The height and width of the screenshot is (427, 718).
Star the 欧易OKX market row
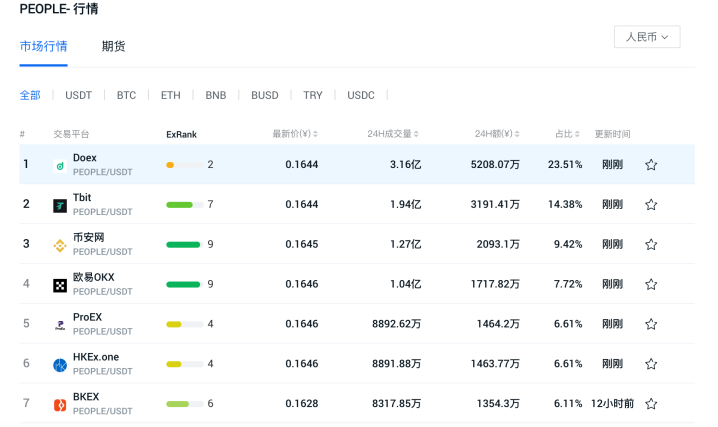point(651,284)
